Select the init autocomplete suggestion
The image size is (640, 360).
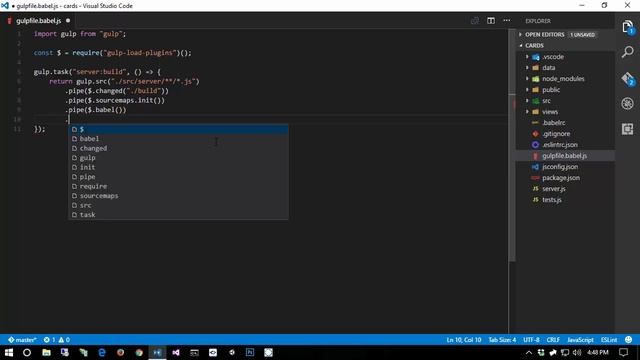[x=178, y=167]
